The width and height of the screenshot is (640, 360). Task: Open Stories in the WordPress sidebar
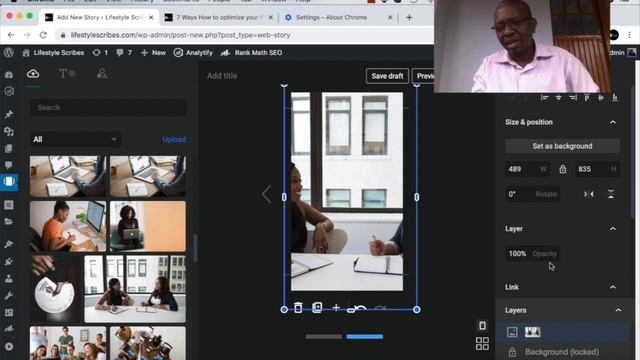tap(9, 181)
